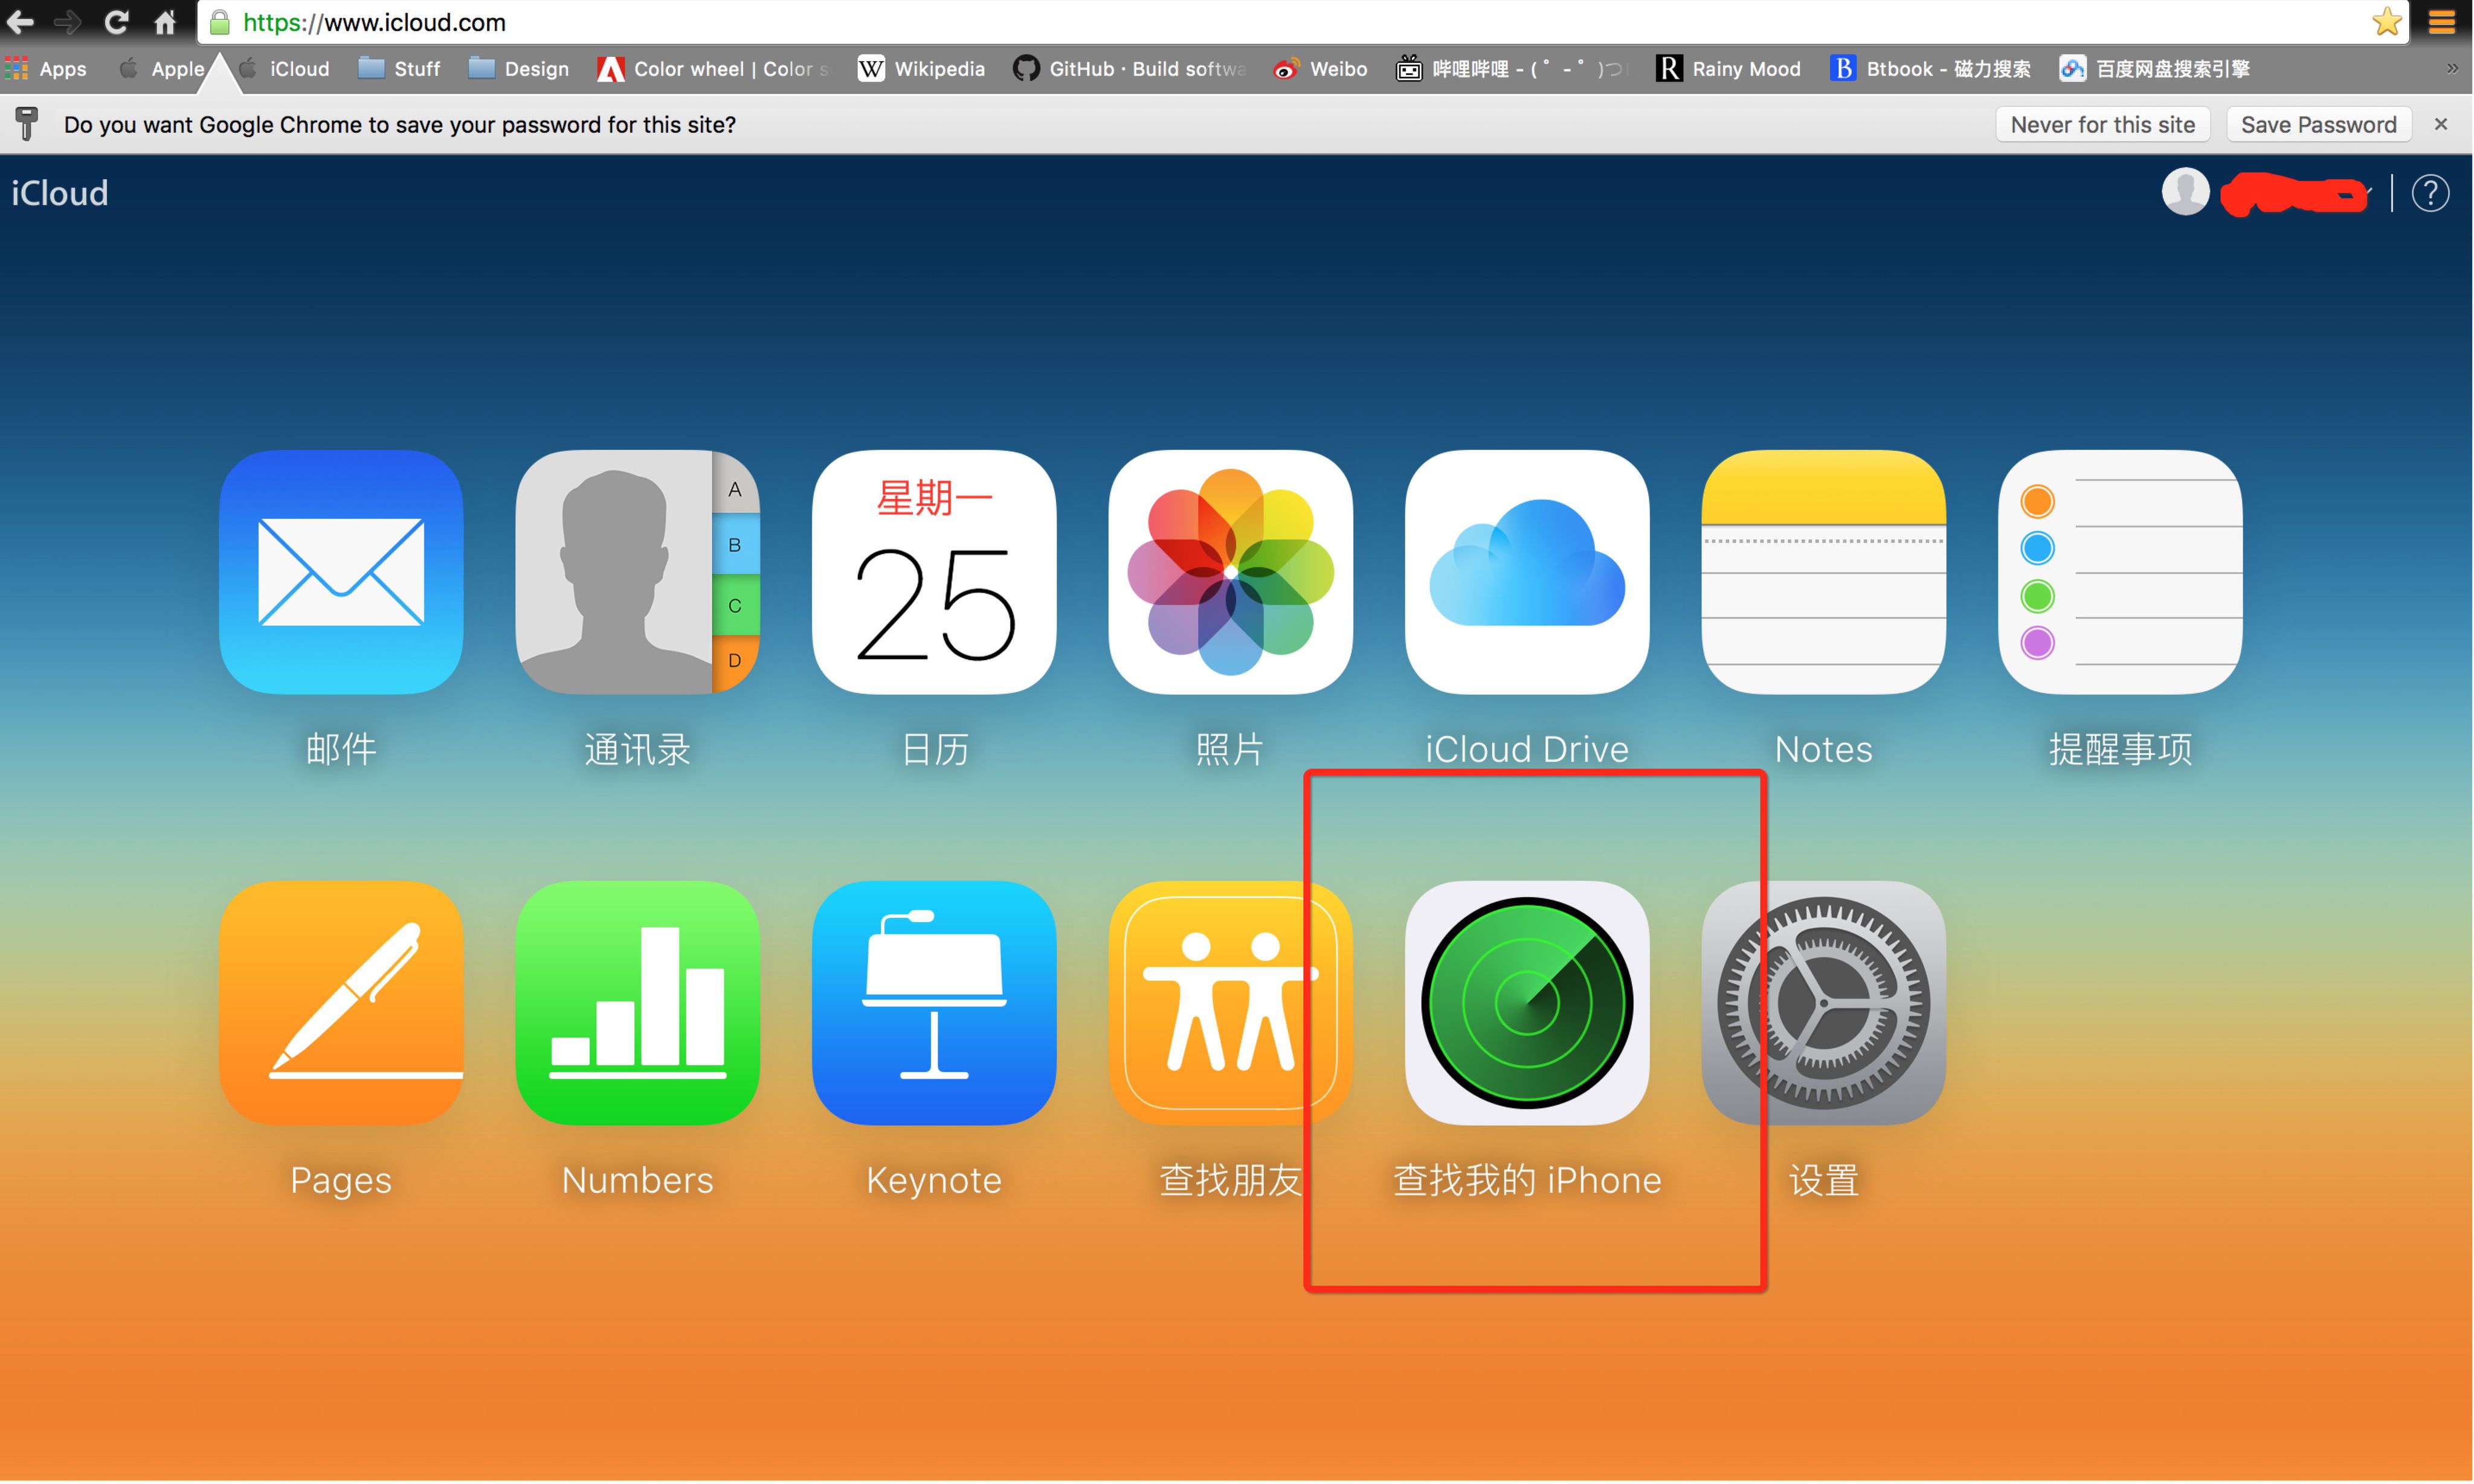Click the iCloud logo/home link
The height and width of the screenshot is (1484, 2474).
[60, 193]
